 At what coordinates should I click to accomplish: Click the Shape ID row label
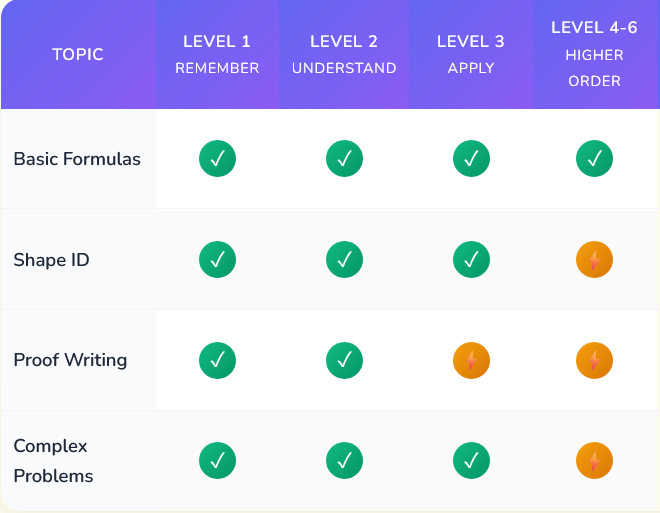51,260
